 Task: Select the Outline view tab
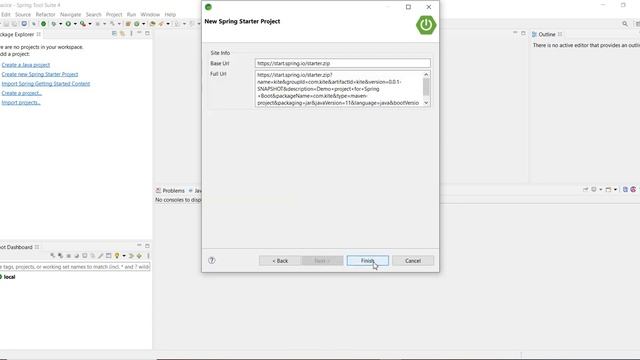[x=547, y=34]
